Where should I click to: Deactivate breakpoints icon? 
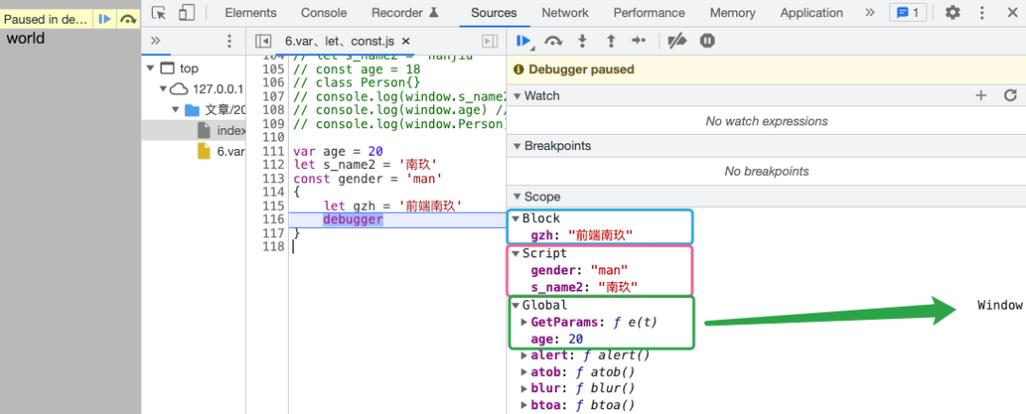click(x=677, y=41)
